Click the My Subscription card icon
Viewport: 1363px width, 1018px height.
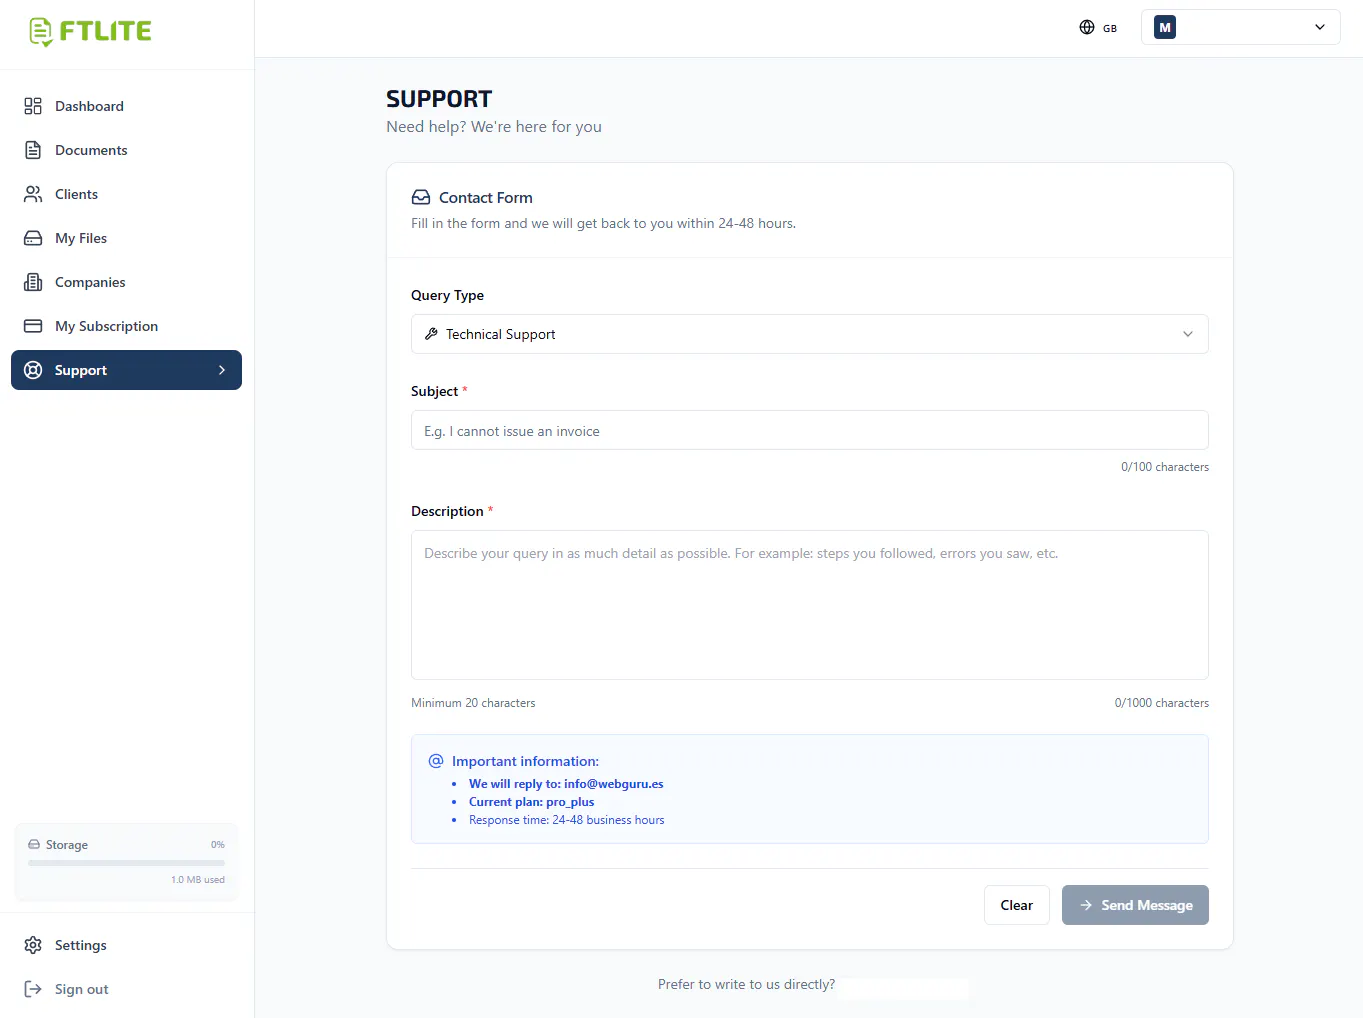[33, 326]
